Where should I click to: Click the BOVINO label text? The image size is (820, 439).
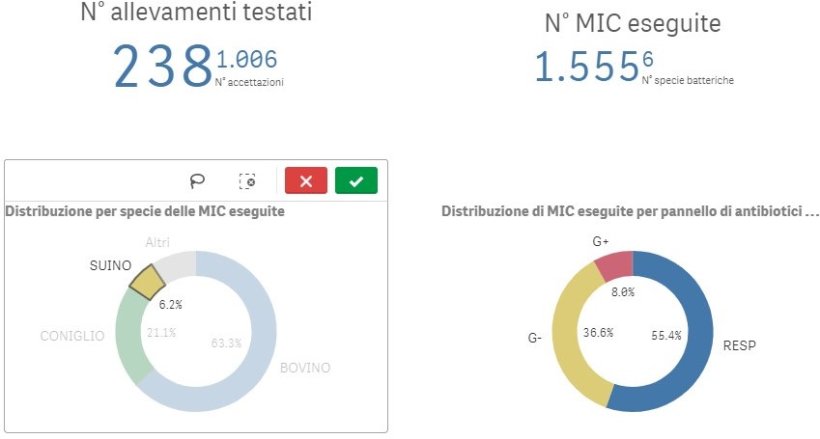click(x=305, y=368)
